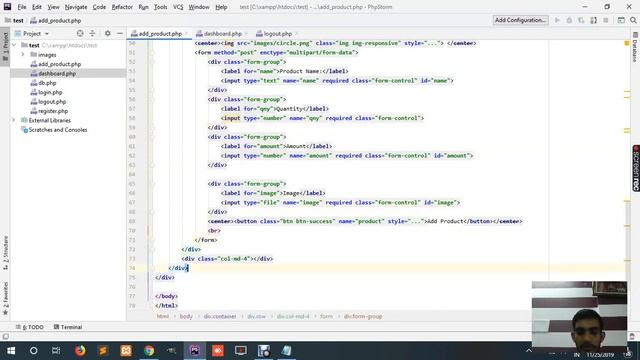Click 'form' in editor breadcrumbs

click(326, 316)
